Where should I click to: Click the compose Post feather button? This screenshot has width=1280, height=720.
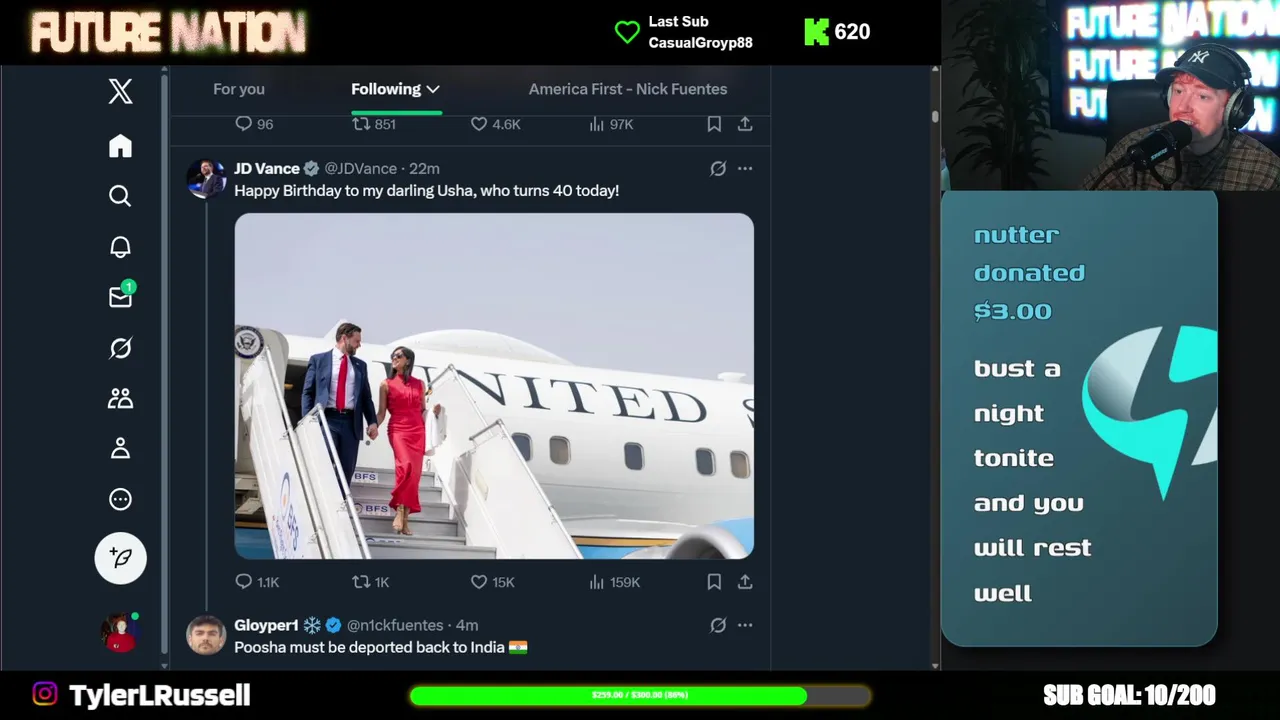point(121,558)
